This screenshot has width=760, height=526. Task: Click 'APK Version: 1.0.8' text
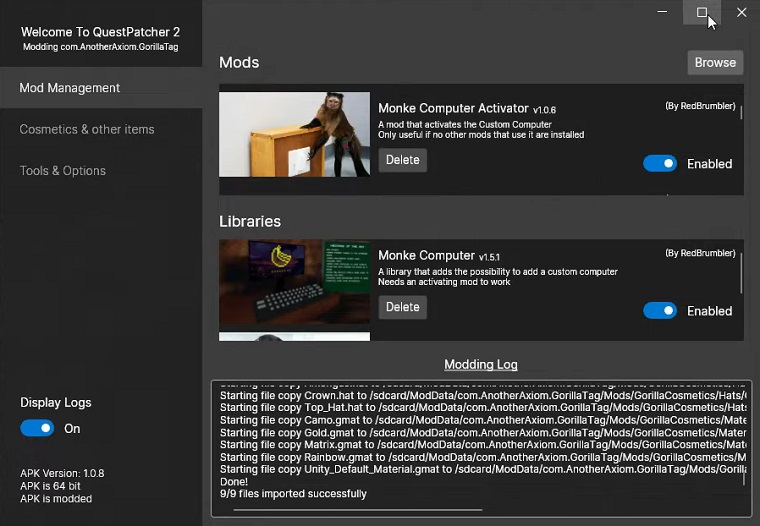coord(62,473)
